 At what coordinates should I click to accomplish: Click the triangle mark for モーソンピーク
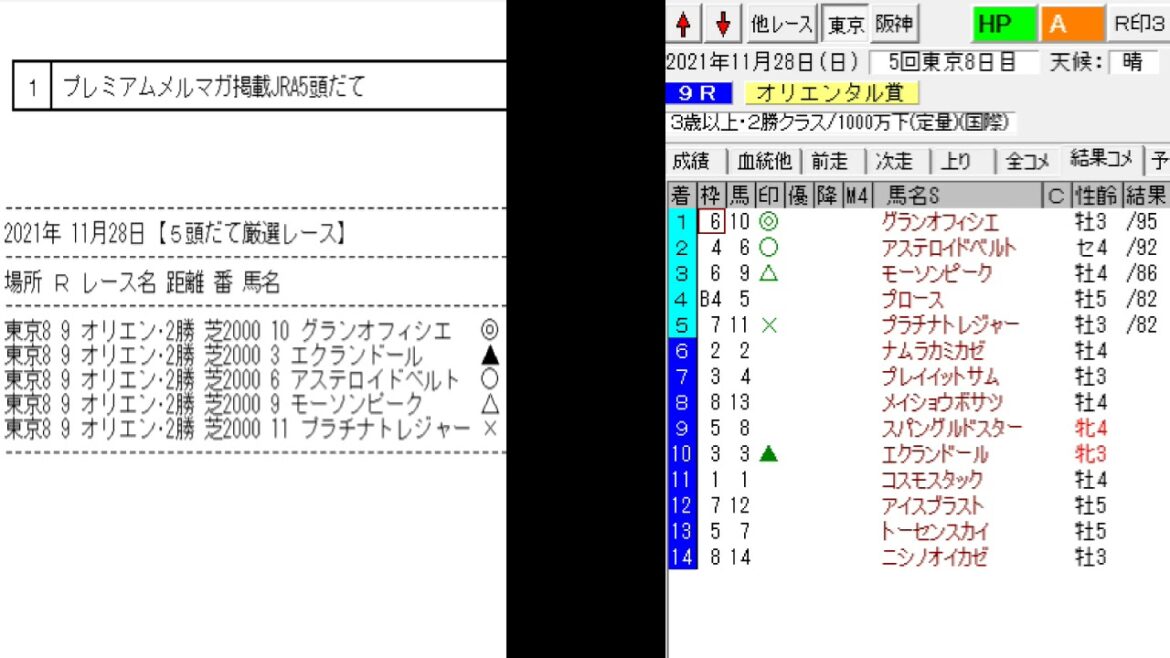768,273
